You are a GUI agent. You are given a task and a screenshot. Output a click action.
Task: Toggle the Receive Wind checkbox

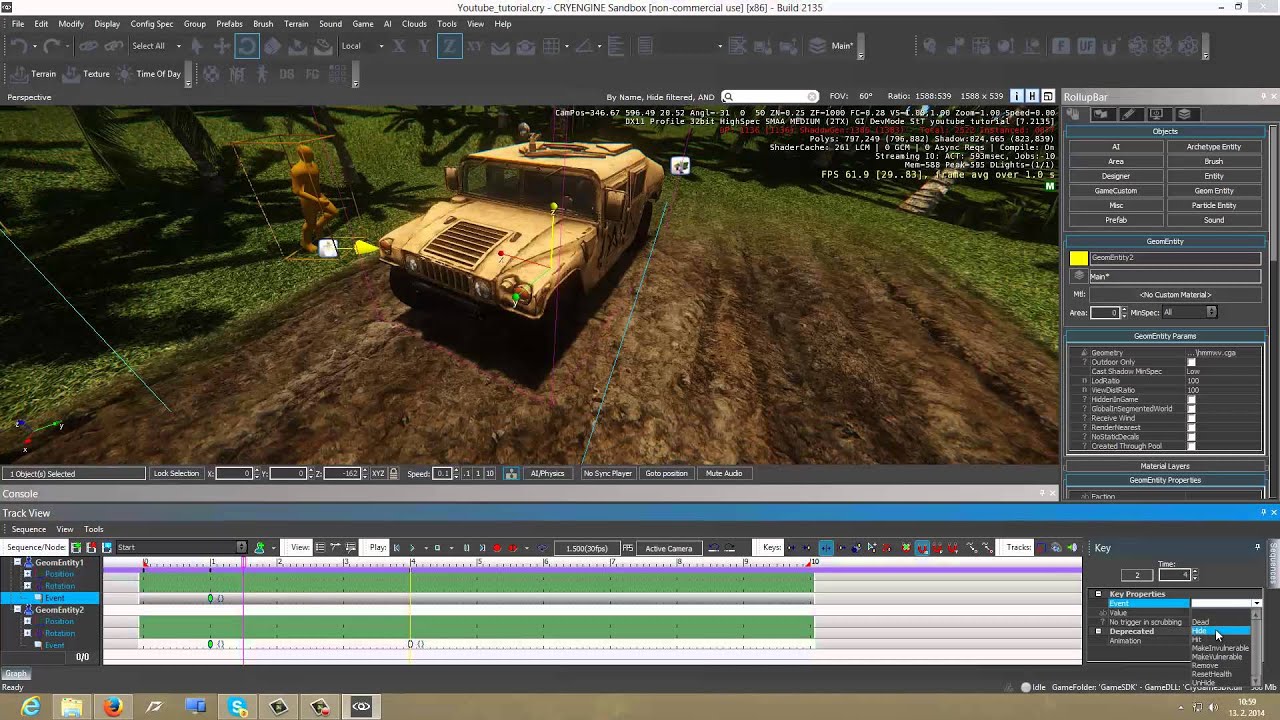pyautogui.click(x=1191, y=418)
